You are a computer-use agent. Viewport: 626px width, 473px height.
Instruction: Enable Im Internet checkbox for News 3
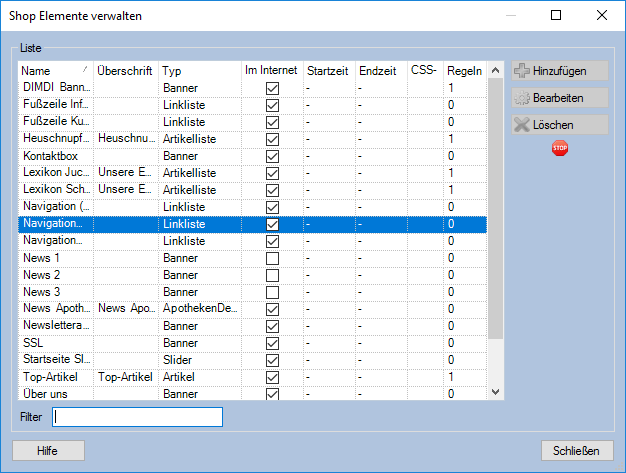272,292
